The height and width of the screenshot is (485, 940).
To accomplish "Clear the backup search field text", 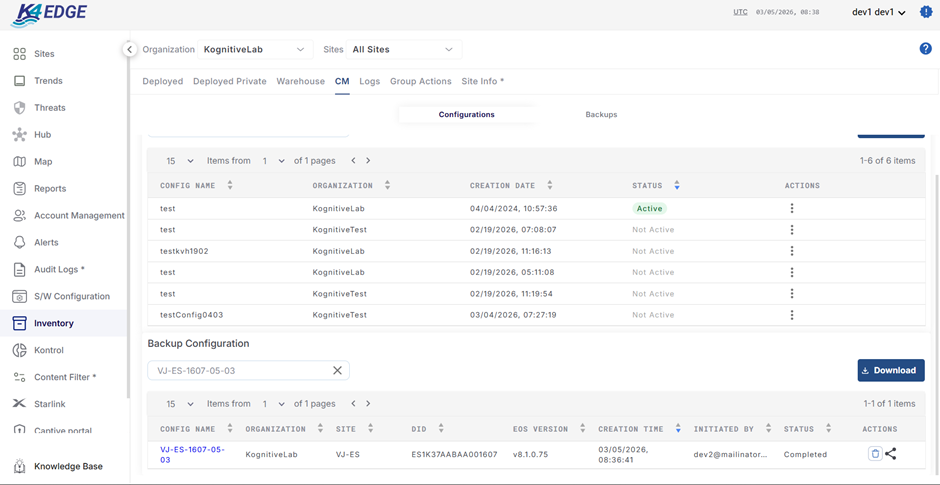I will click(x=337, y=370).
